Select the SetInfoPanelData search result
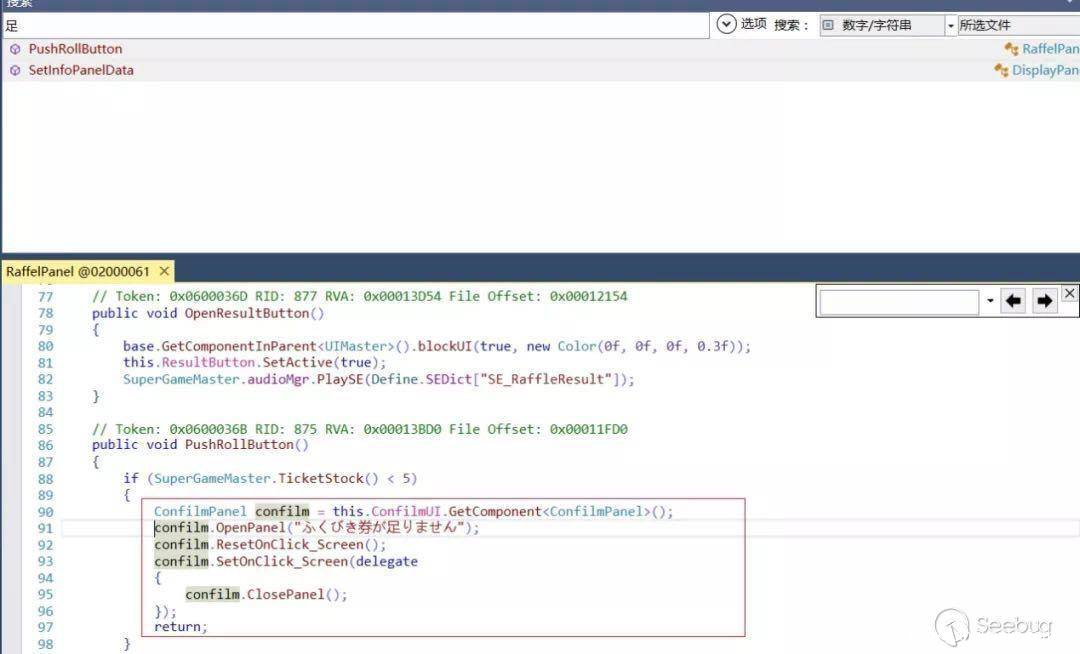The image size is (1080, 654). (81, 71)
